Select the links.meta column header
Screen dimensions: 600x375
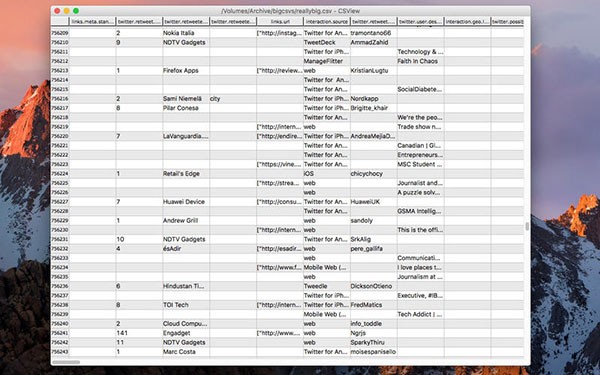pos(93,22)
